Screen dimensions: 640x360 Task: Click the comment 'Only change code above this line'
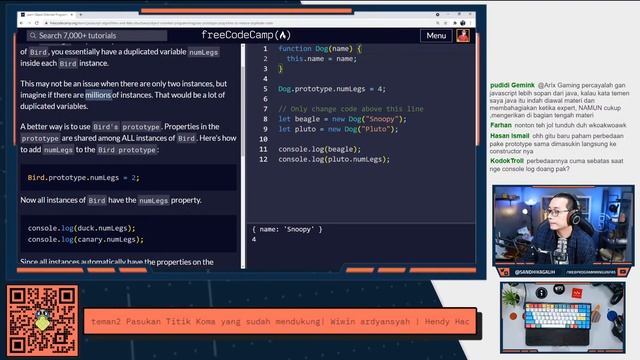click(351, 109)
